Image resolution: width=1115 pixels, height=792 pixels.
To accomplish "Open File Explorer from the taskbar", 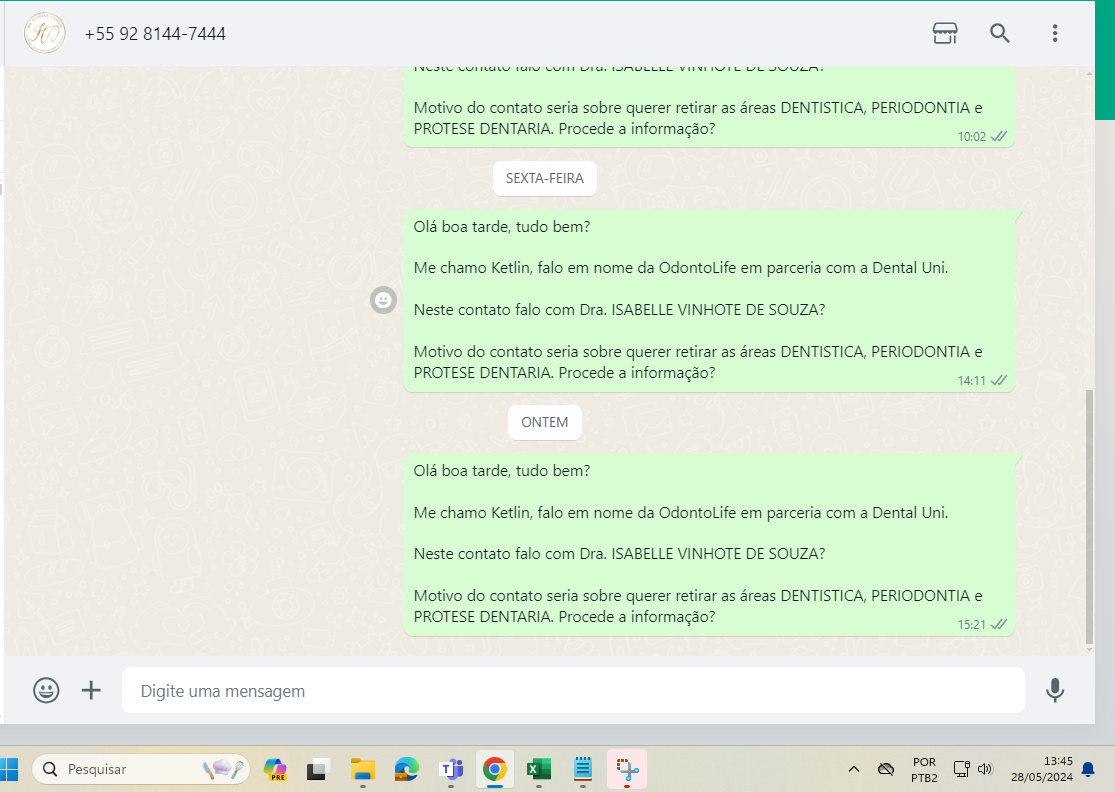I will point(363,769).
